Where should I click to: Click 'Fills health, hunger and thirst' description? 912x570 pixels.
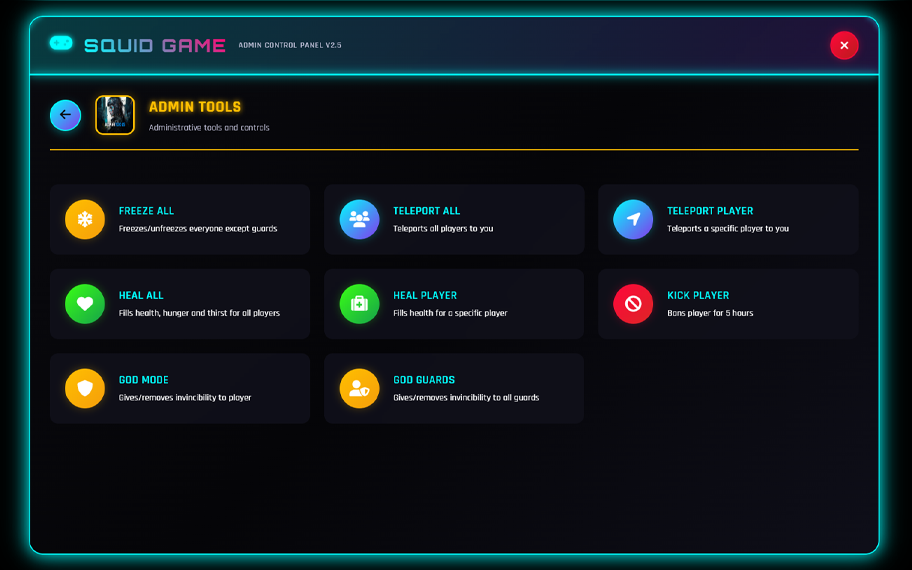(200, 313)
